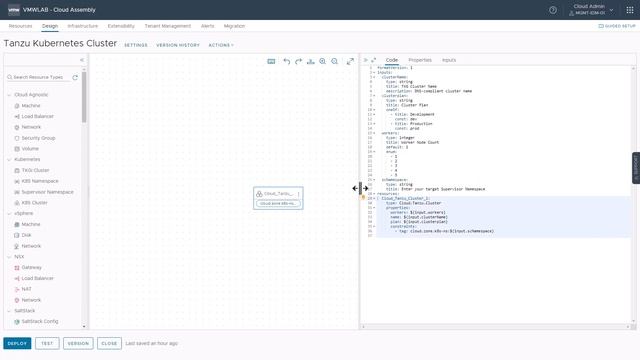Fold the Cloud_Tanzu_Cluster_1 code block

pyautogui.click(x=374, y=198)
